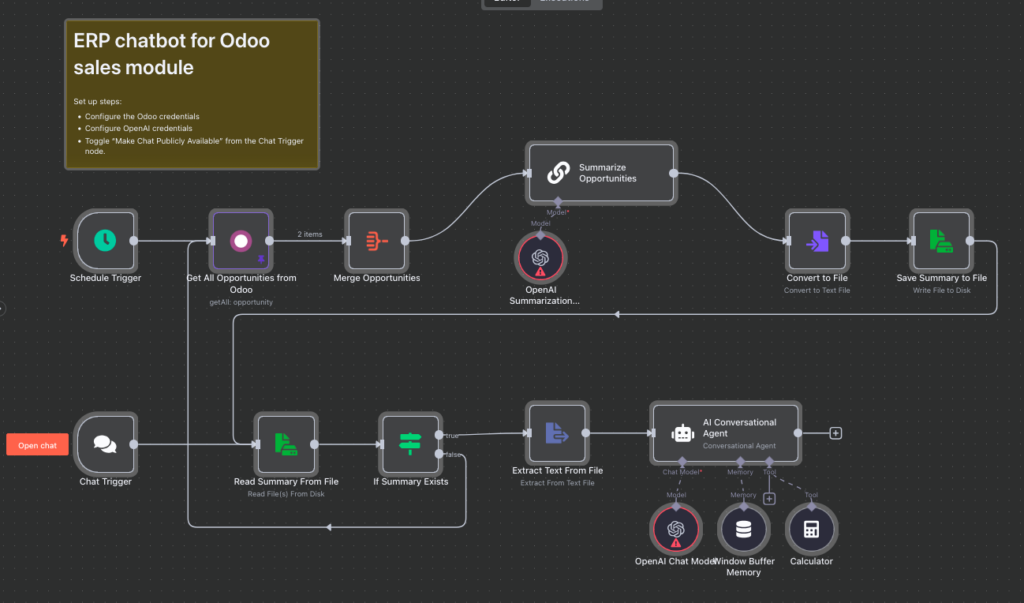Click the false output of If Summary Exists

pos(439,454)
